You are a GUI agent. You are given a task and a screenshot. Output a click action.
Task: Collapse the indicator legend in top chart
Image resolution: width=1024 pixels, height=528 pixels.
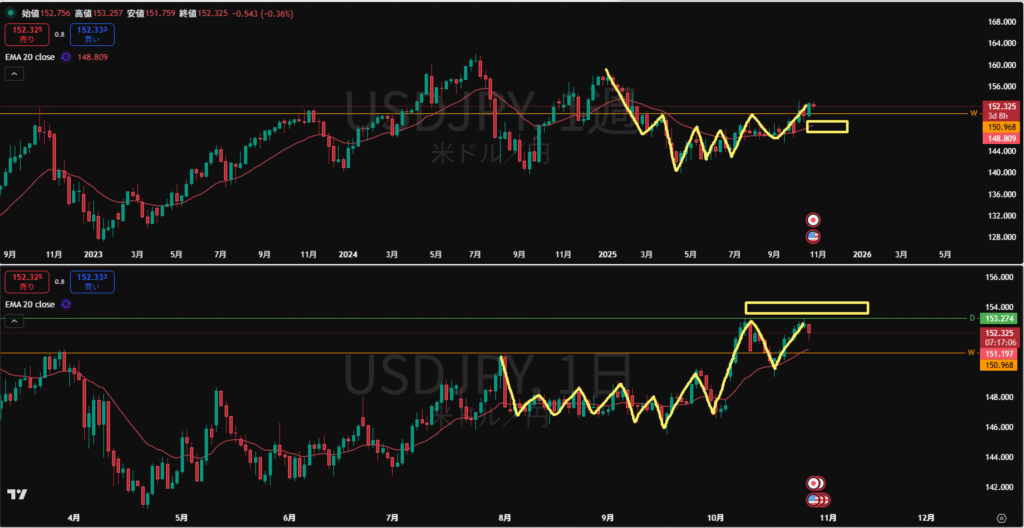[x=14, y=74]
